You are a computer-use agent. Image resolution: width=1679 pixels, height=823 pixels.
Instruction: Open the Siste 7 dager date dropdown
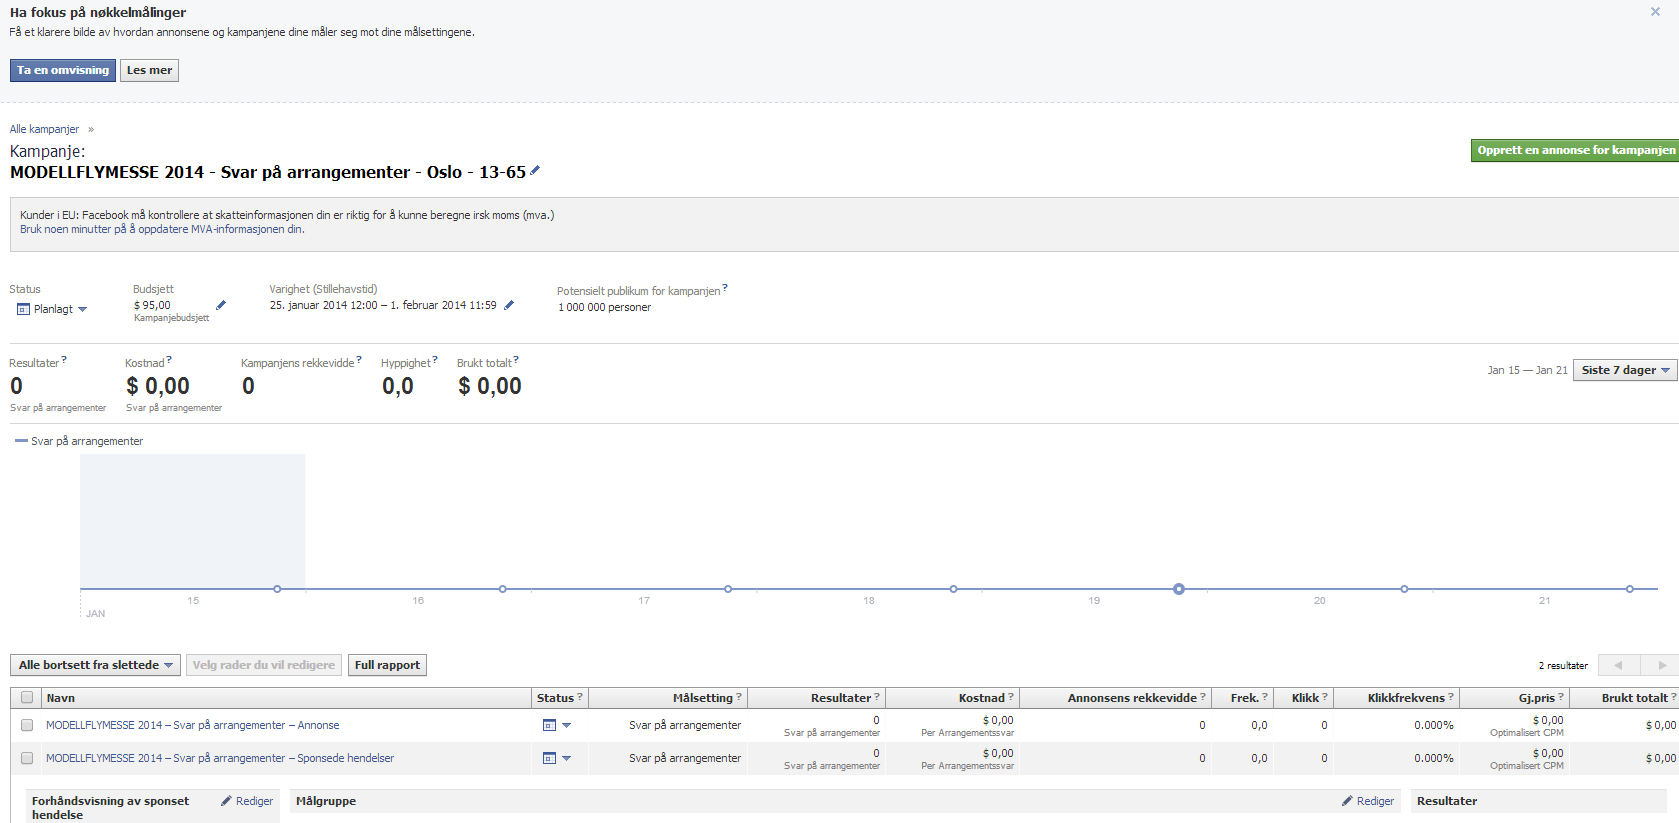pyautogui.click(x=1625, y=370)
